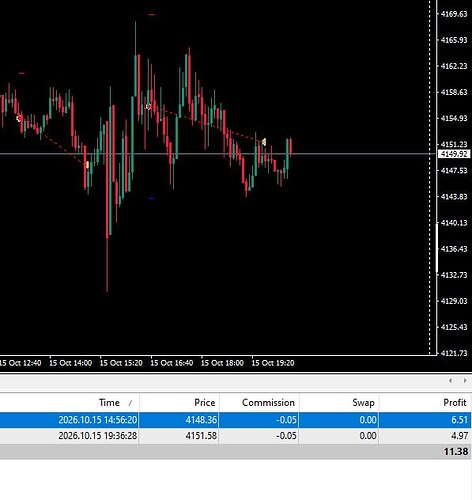Click the price cell 4148.36
This screenshot has width=472, height=500.
click(x=201, y=420)
